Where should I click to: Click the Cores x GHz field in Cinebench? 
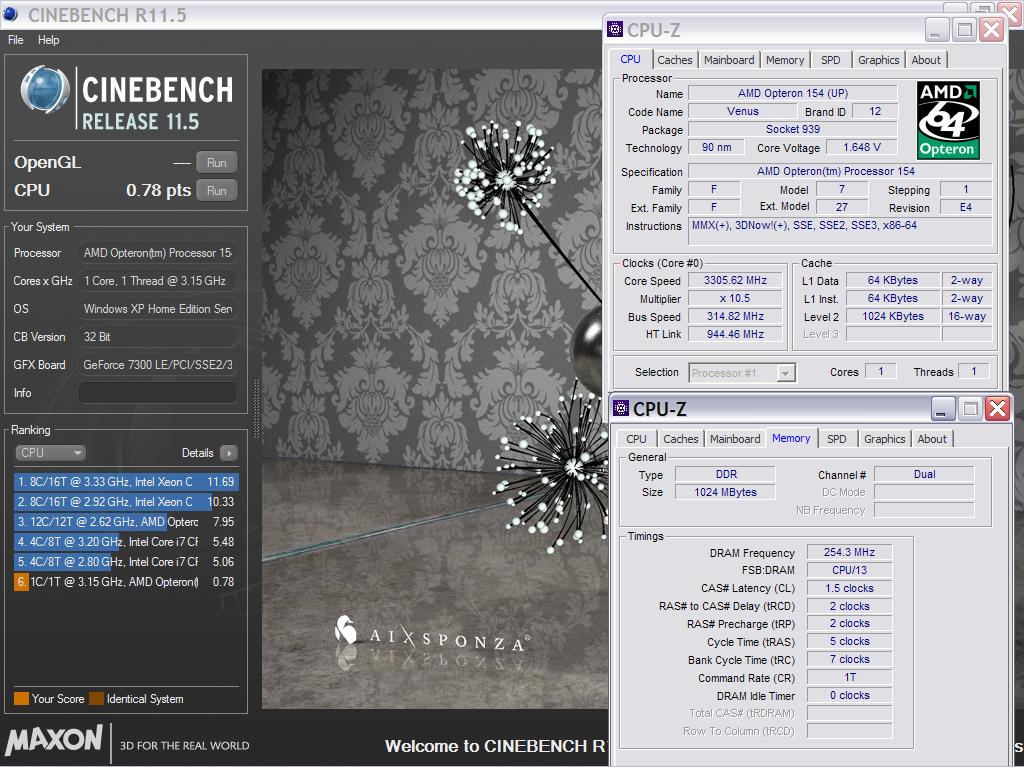pyautogui.click(x=157, y=281)
